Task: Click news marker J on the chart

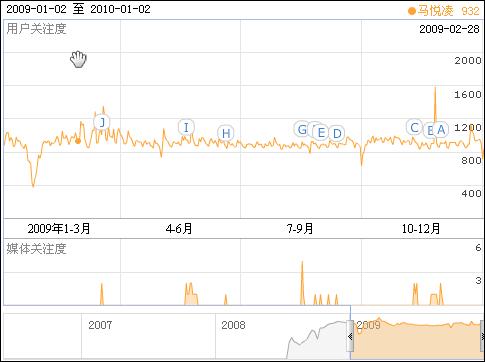Action: point(102,122)
